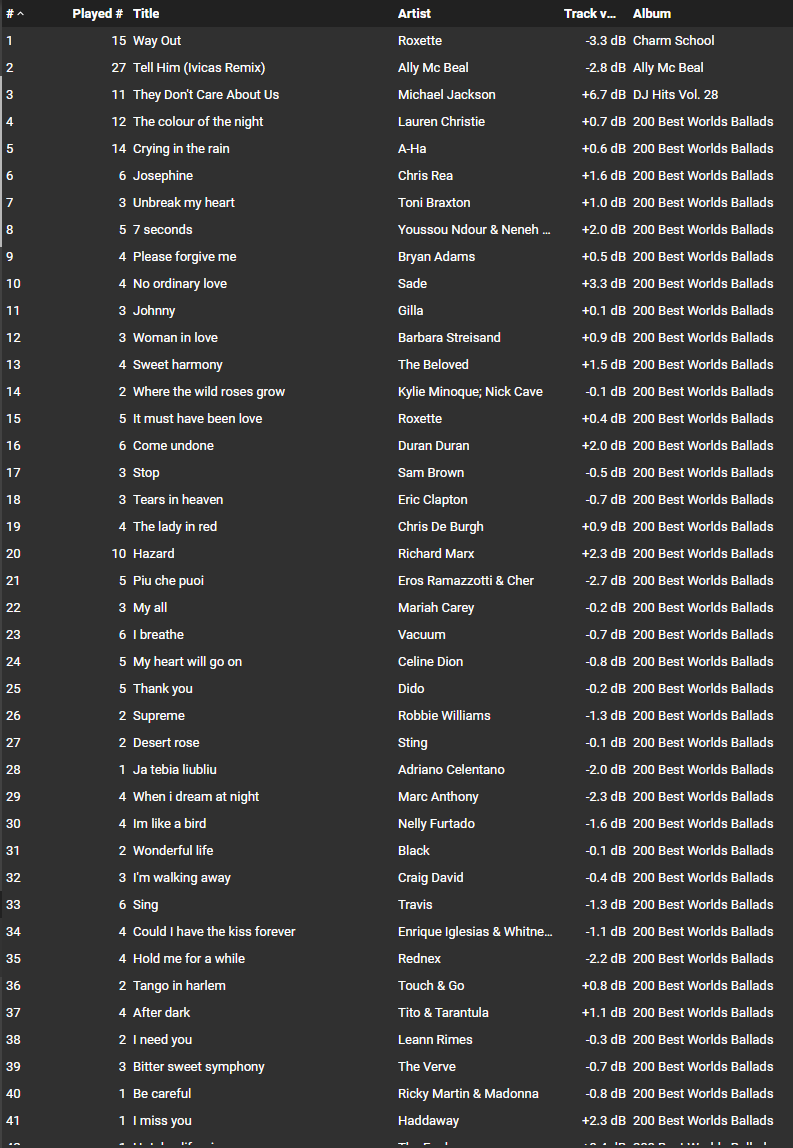
Task: Click the album Charm School cell
Action: [x=674, y=41]
